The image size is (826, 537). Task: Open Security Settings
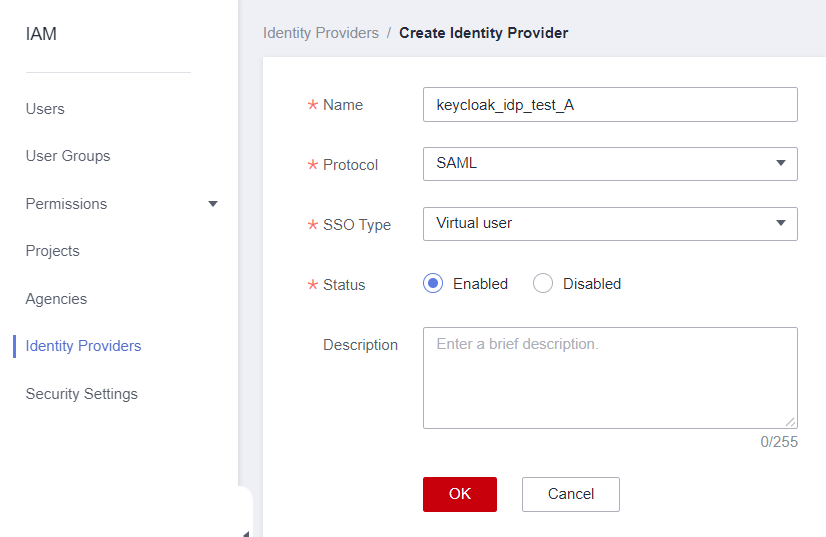[x=81, y=394]
